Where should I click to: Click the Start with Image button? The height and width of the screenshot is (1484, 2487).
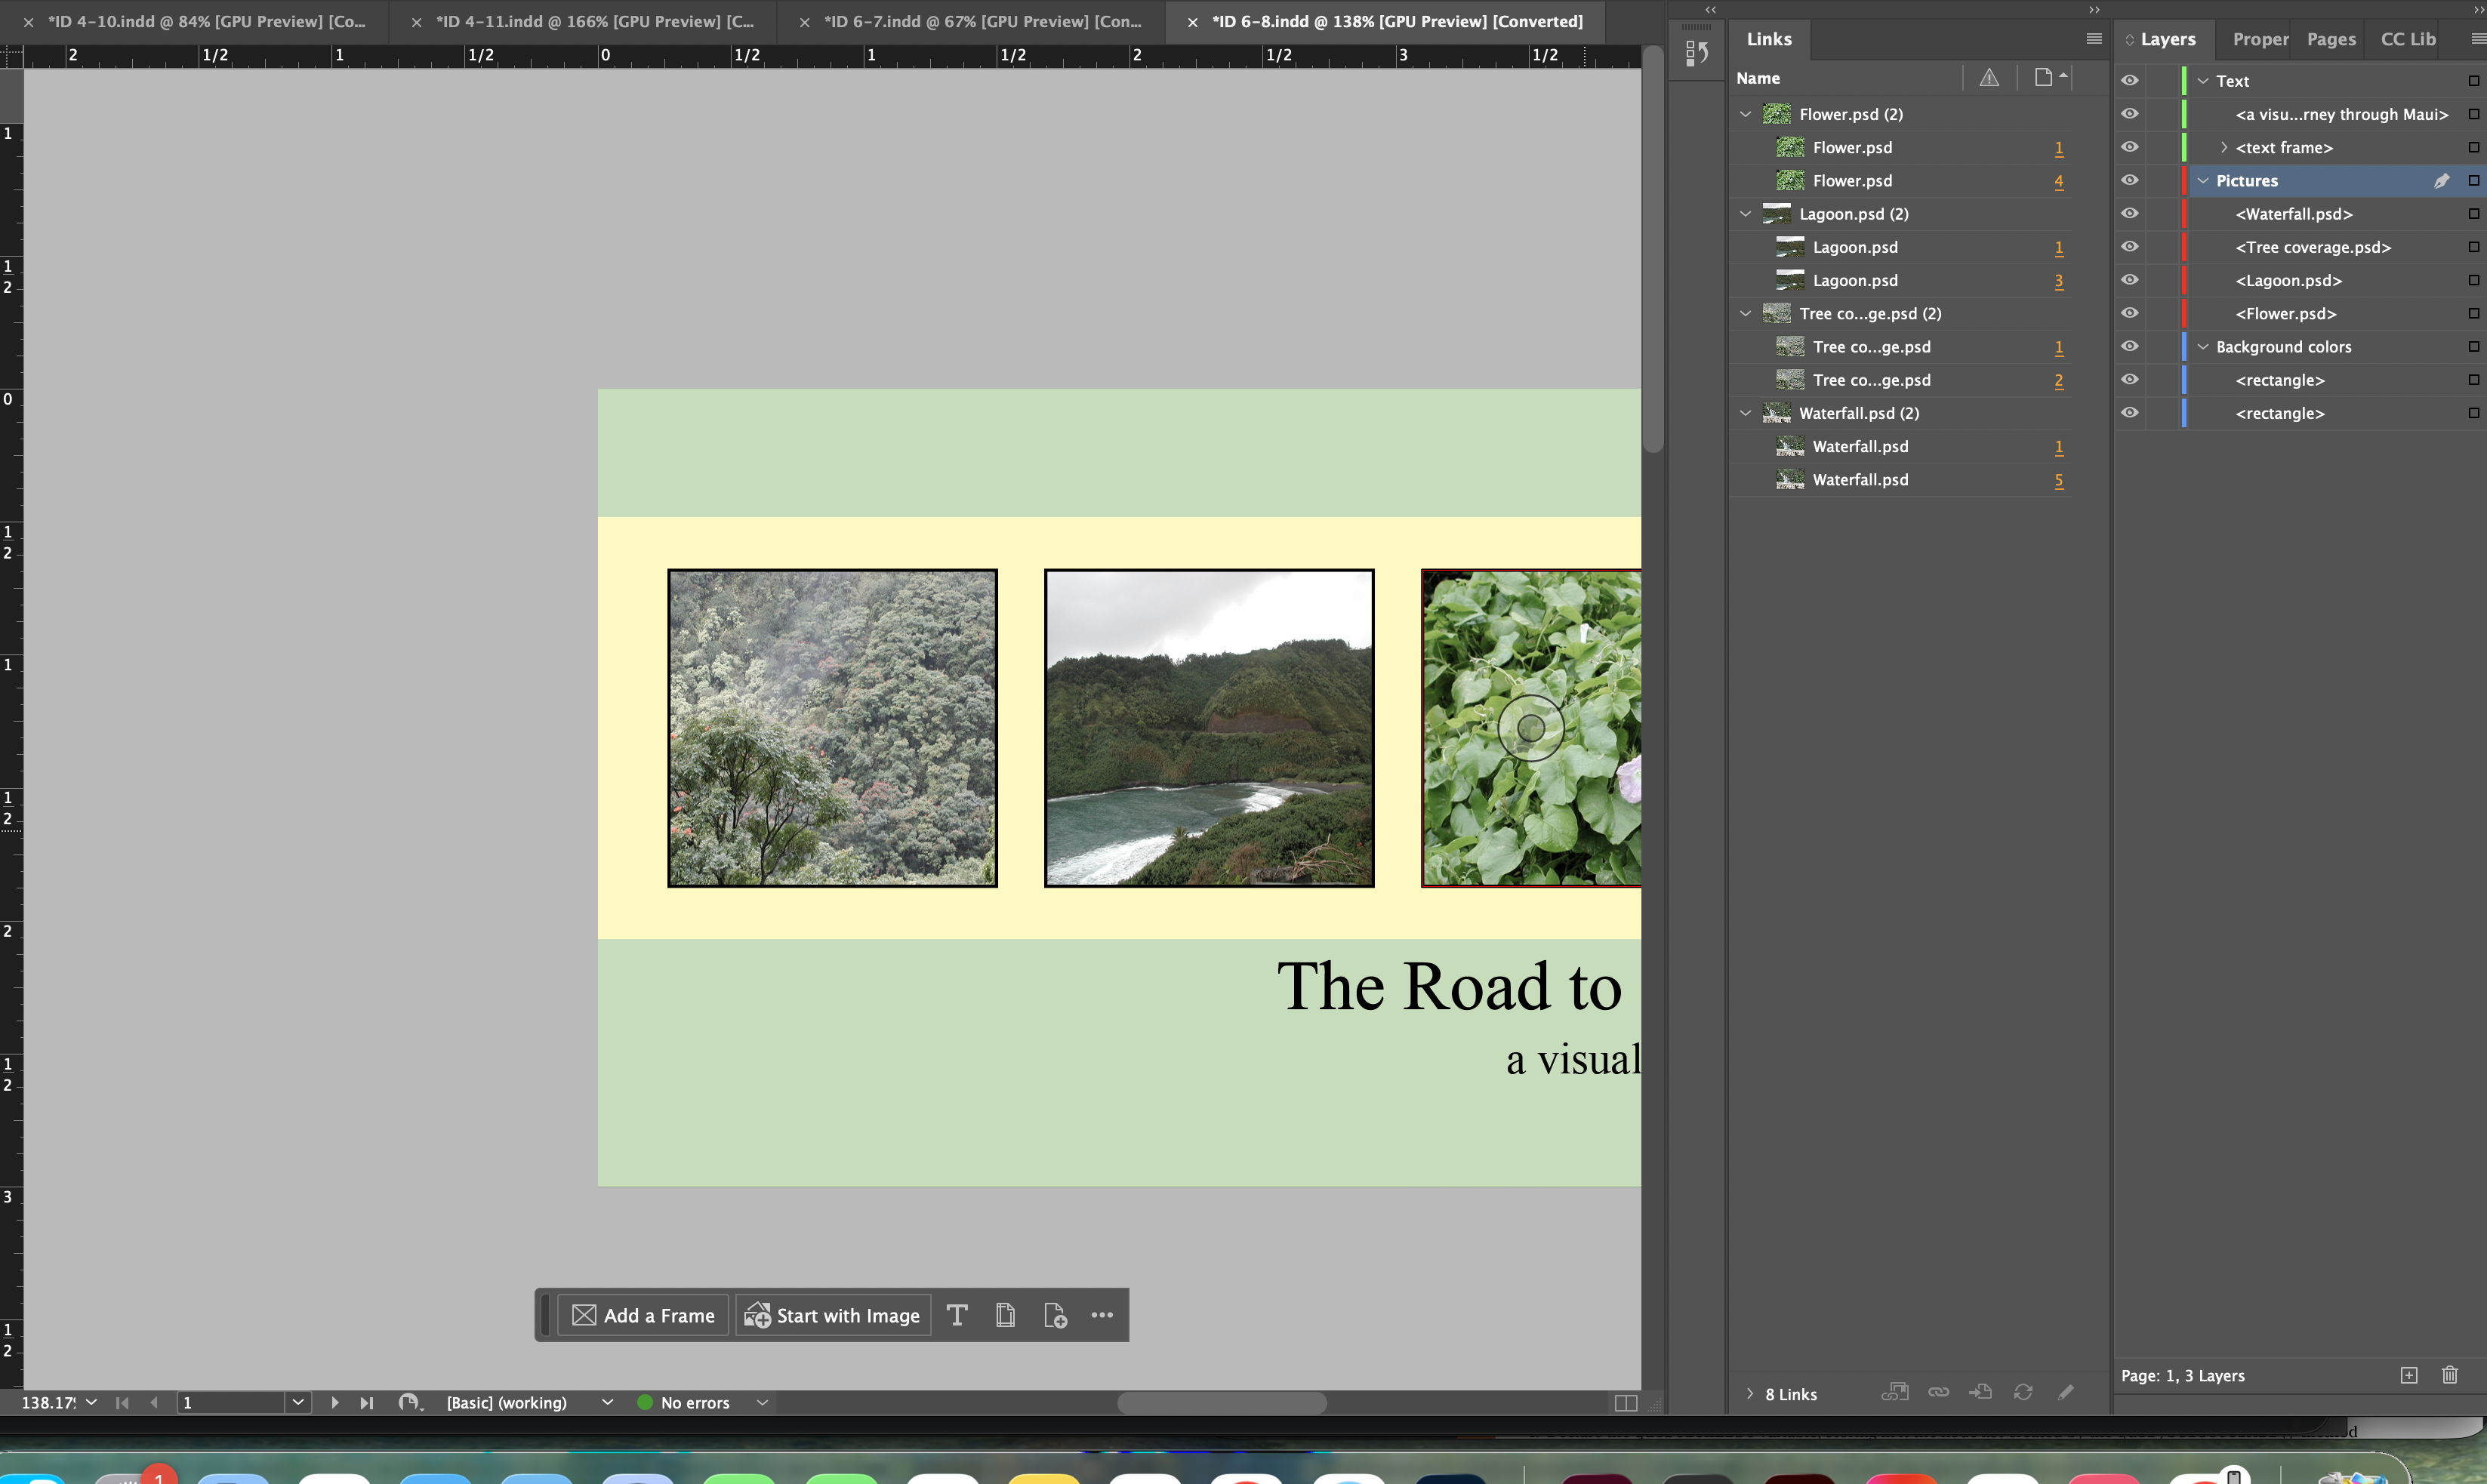pyautogui.click(x=833, y=1315)
